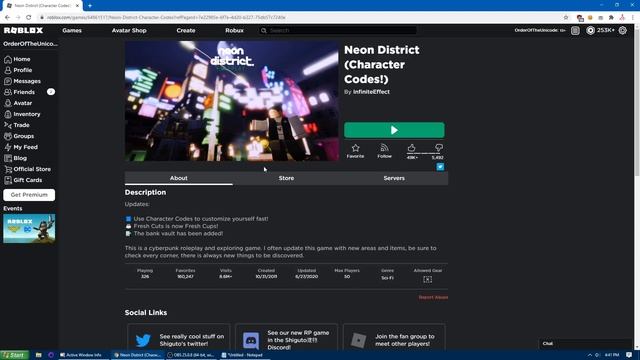Screen dimensions: 640x360
Task: Go back with the browser back arrow
Action: 7,18
